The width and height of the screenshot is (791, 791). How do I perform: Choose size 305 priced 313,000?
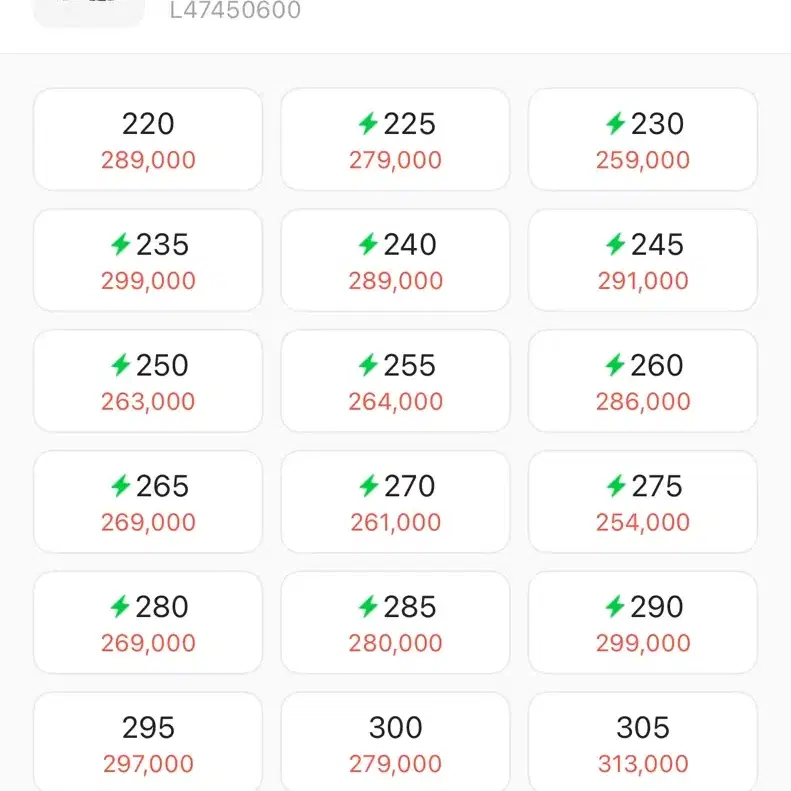click(643, 743)
